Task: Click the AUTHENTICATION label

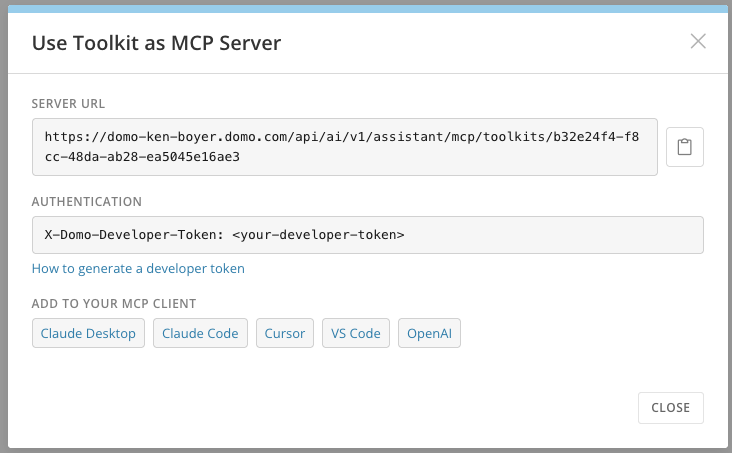Action: coord(87,202)
